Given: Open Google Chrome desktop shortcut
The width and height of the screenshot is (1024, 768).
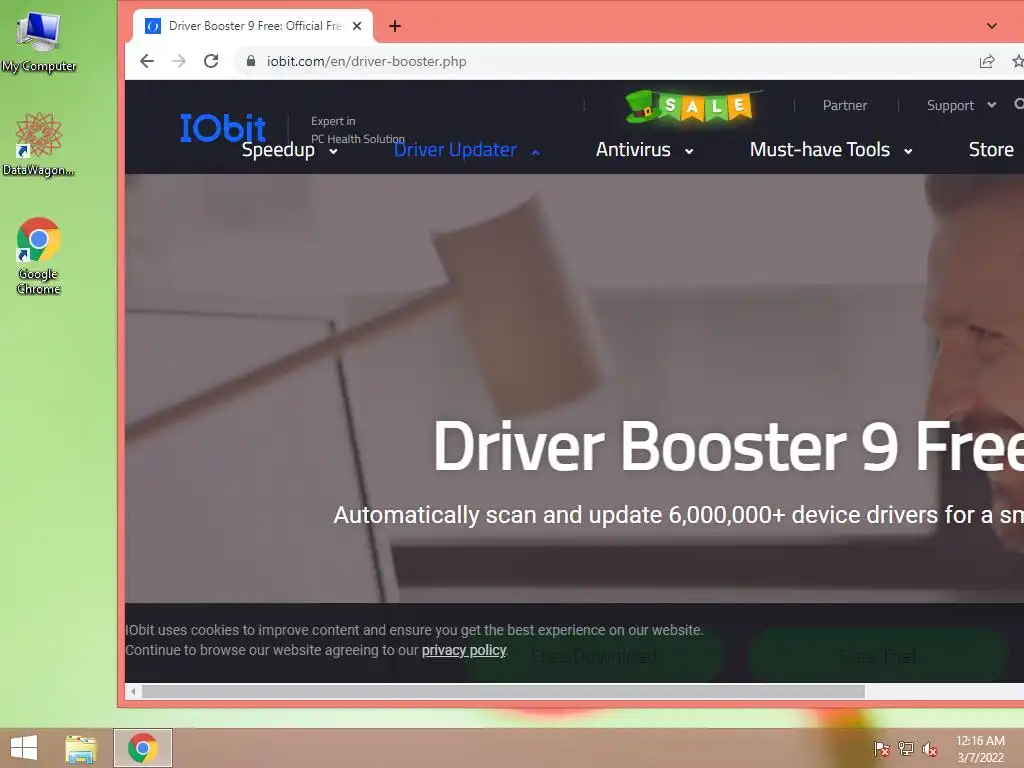Looking at the screenshot, I should point(39,255).
